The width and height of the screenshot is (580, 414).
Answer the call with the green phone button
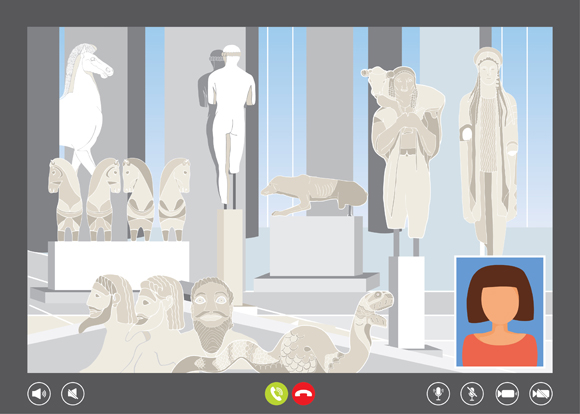coord(276,394)
